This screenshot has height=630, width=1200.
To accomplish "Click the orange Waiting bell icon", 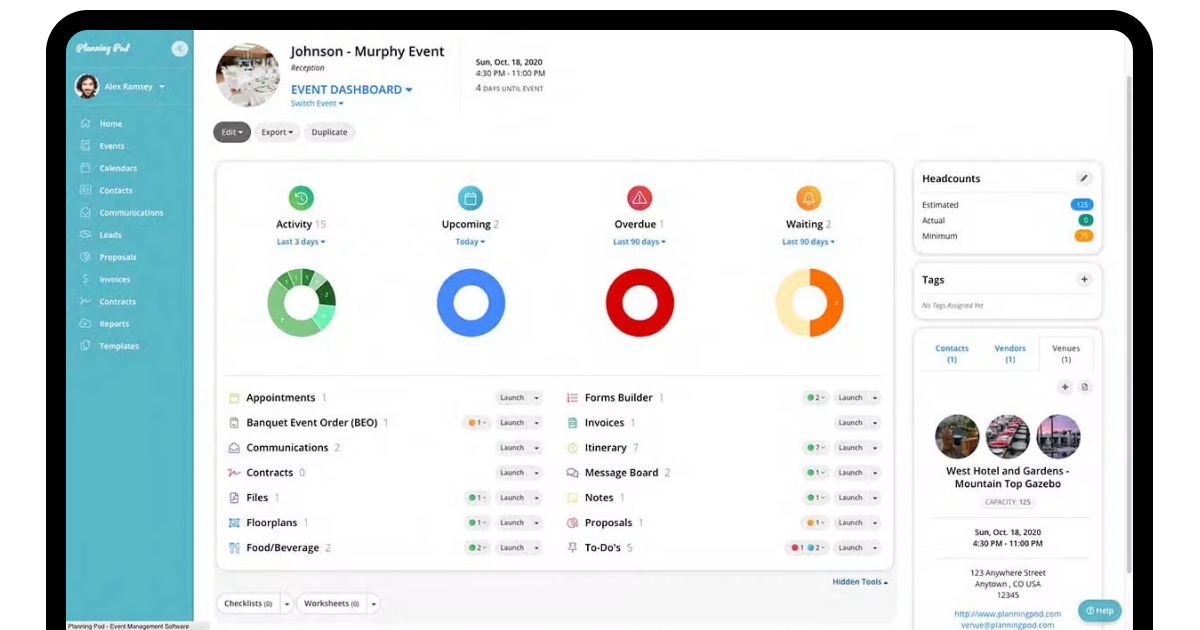I will pos(808,197).
